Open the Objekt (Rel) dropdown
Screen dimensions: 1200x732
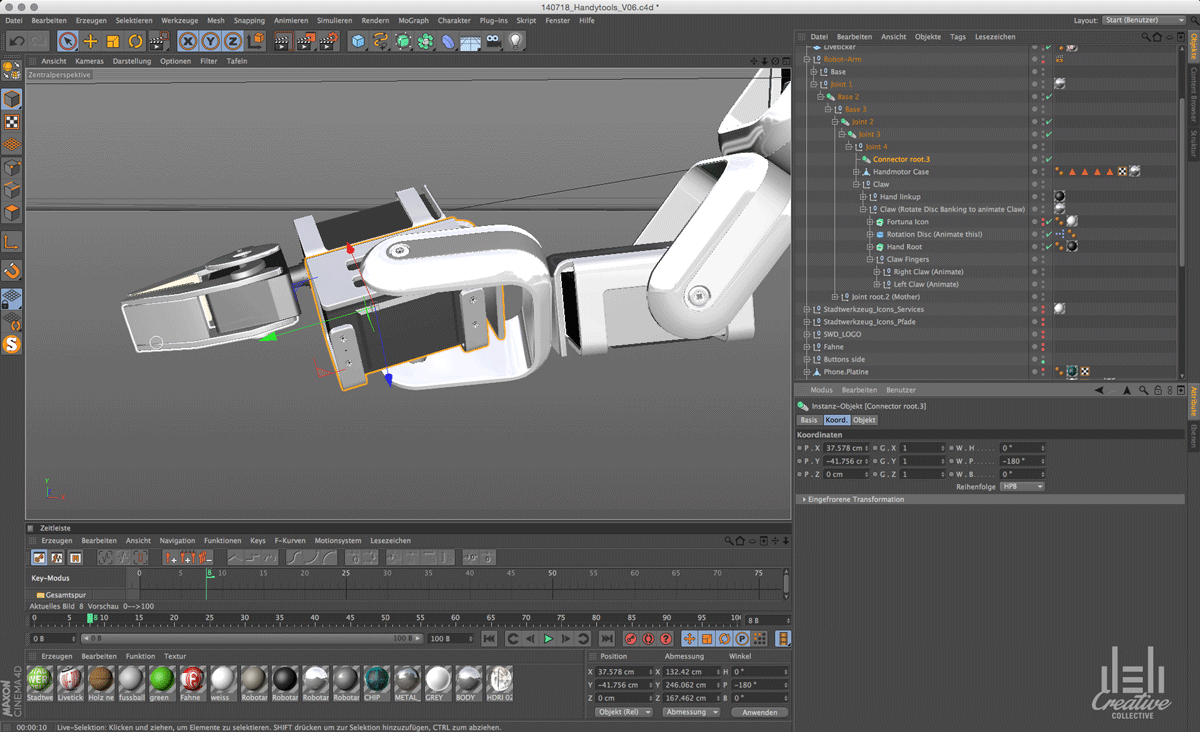pyautogui.click(x=623, y=712)
